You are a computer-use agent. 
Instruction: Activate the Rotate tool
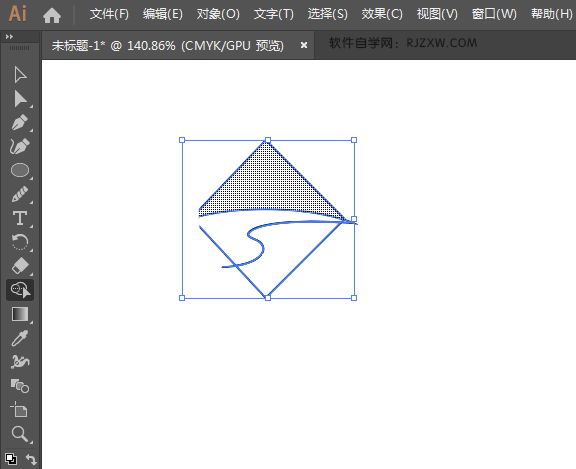(20, 242)
